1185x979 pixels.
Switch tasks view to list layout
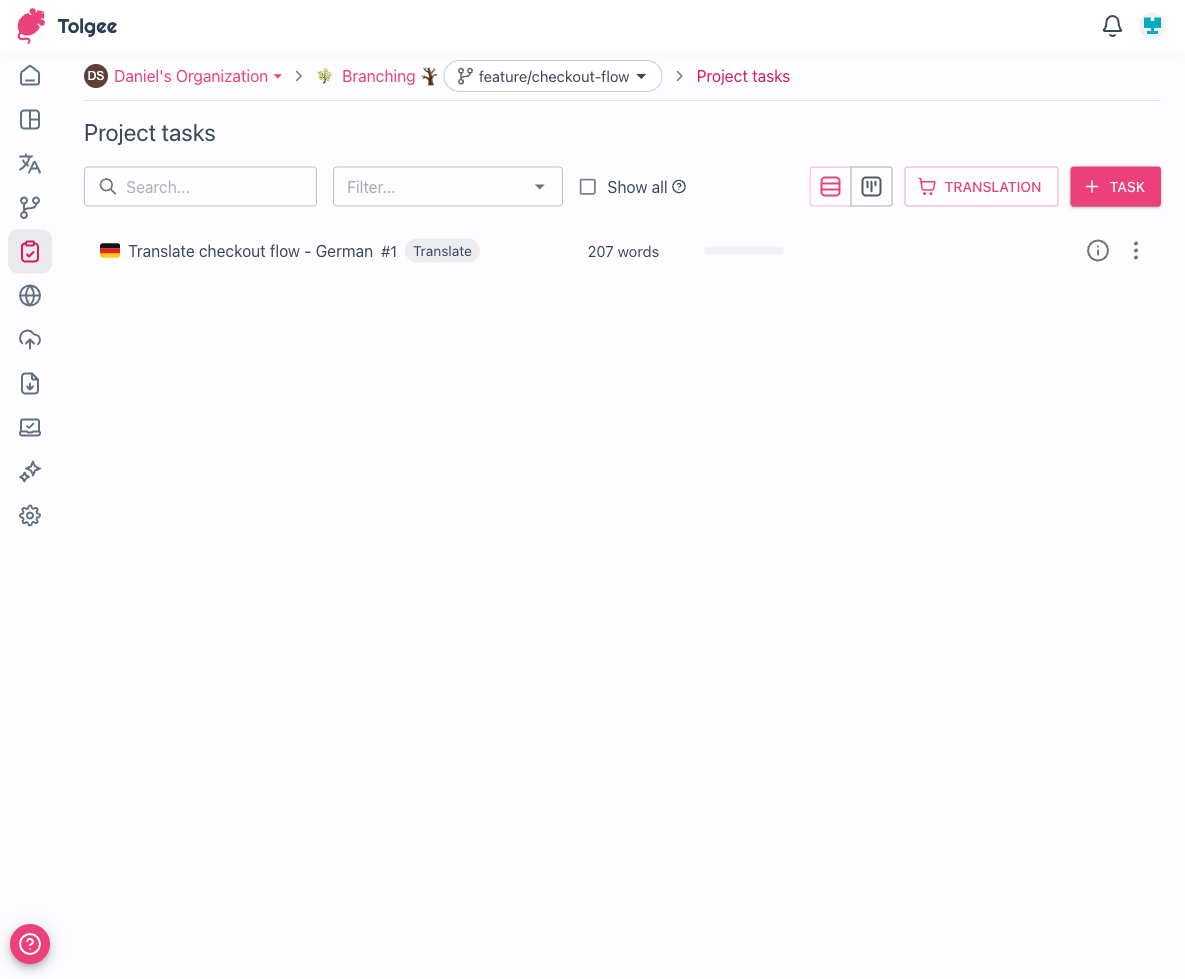pos(830,186)
